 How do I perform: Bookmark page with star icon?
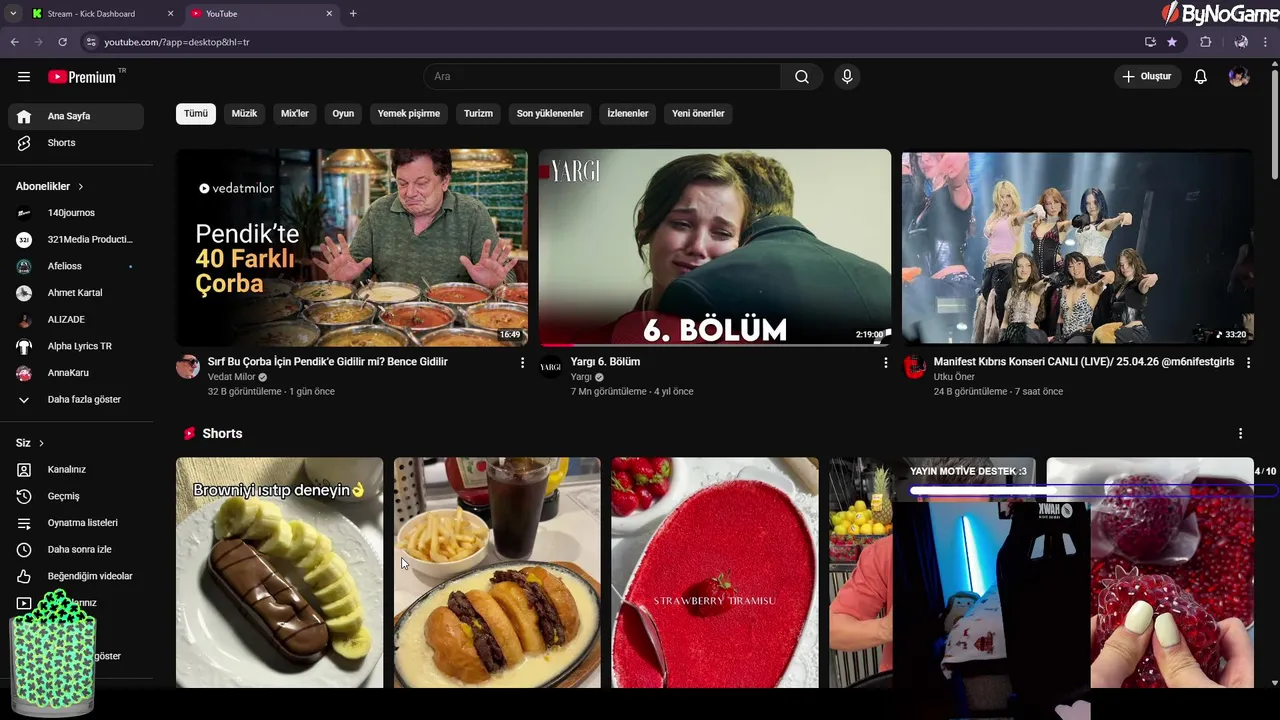coord(1172,42)
